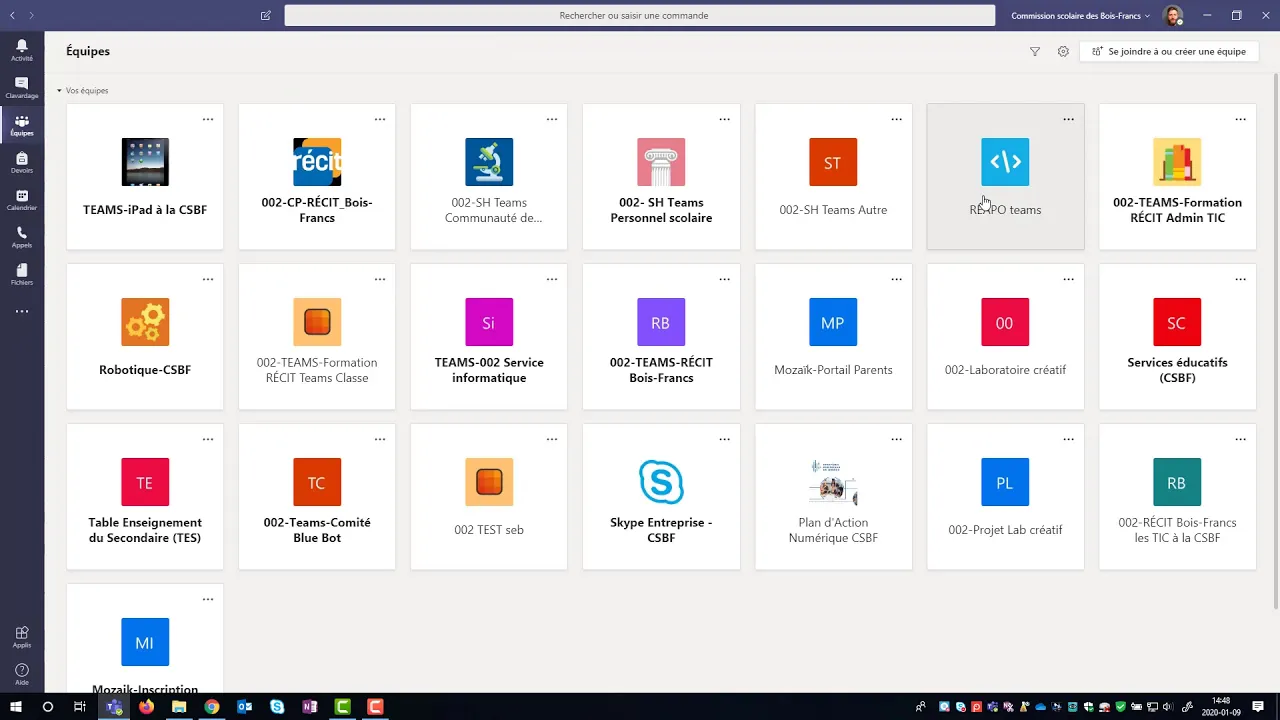Select the Équipes sidebar icon
This screenshot has width=1280, height=720.
22,125
